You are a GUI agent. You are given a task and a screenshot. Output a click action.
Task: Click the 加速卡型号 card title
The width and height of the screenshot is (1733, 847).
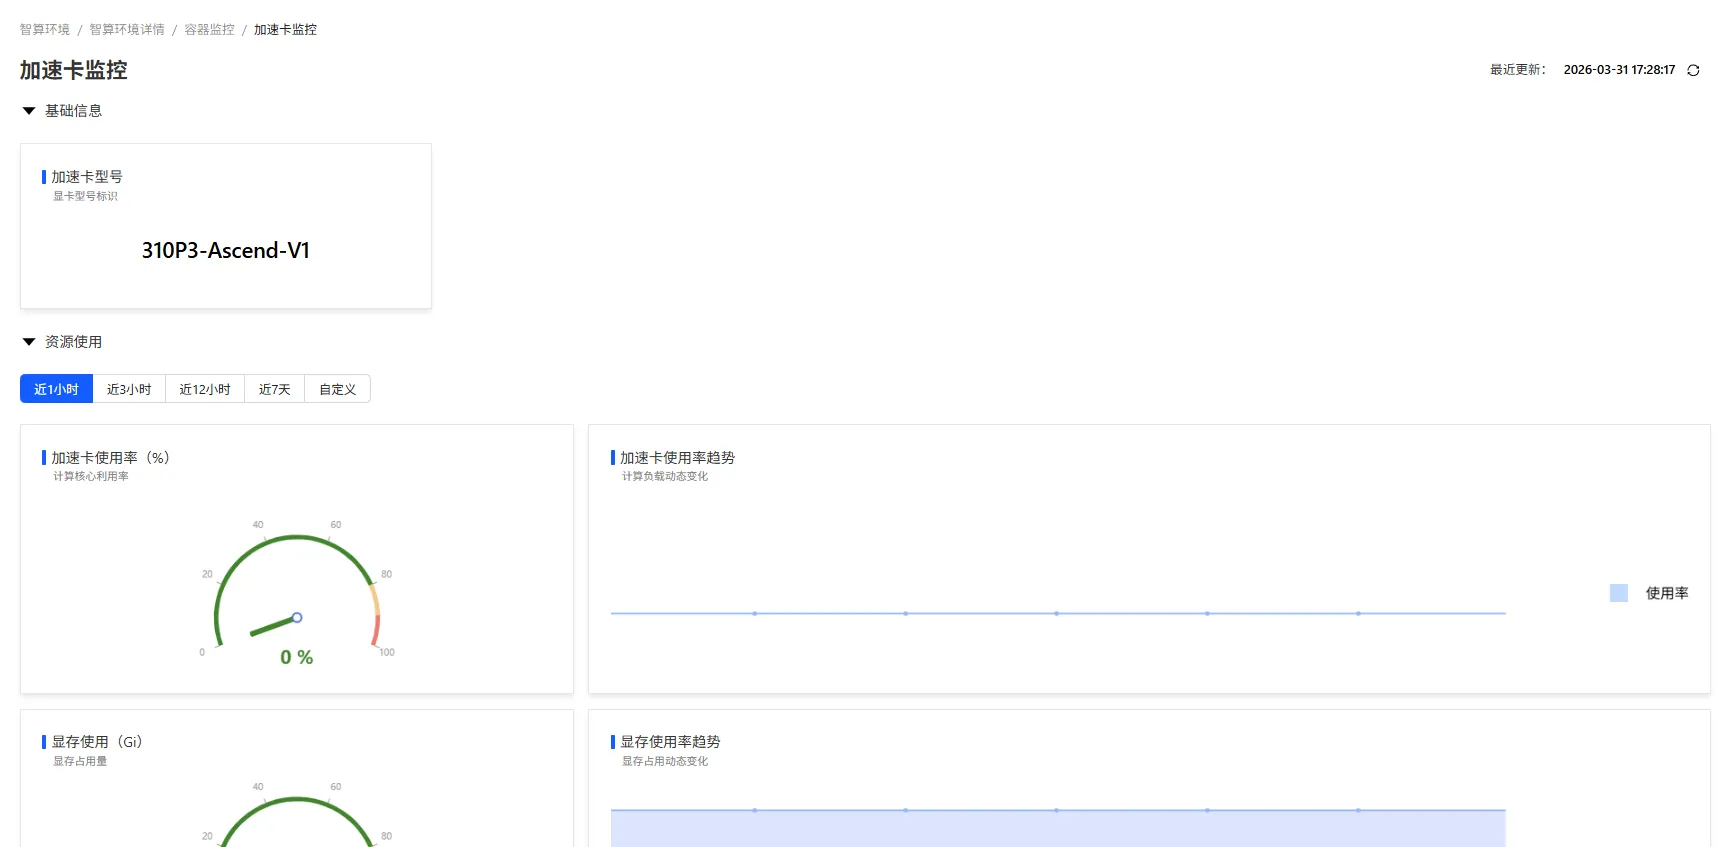tap(87, 177)
